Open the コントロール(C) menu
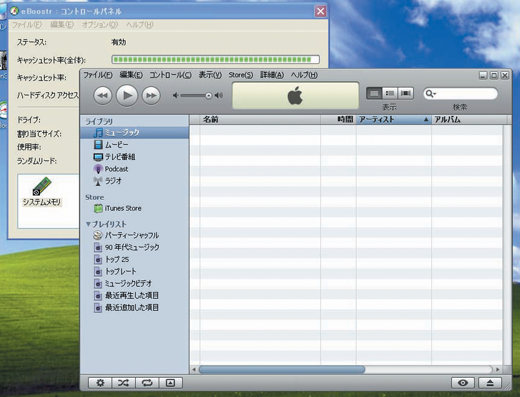Image resolution: width=520 pixels, height=397 pixels. (170, 75)
